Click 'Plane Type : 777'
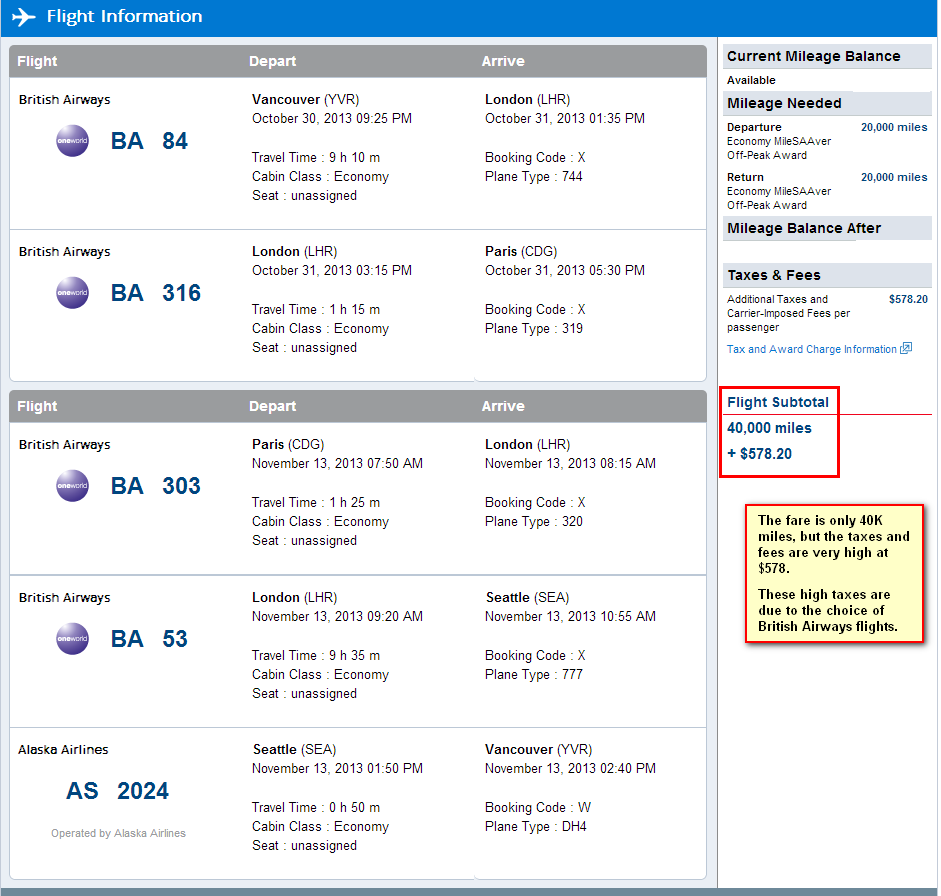 (534, 675)
